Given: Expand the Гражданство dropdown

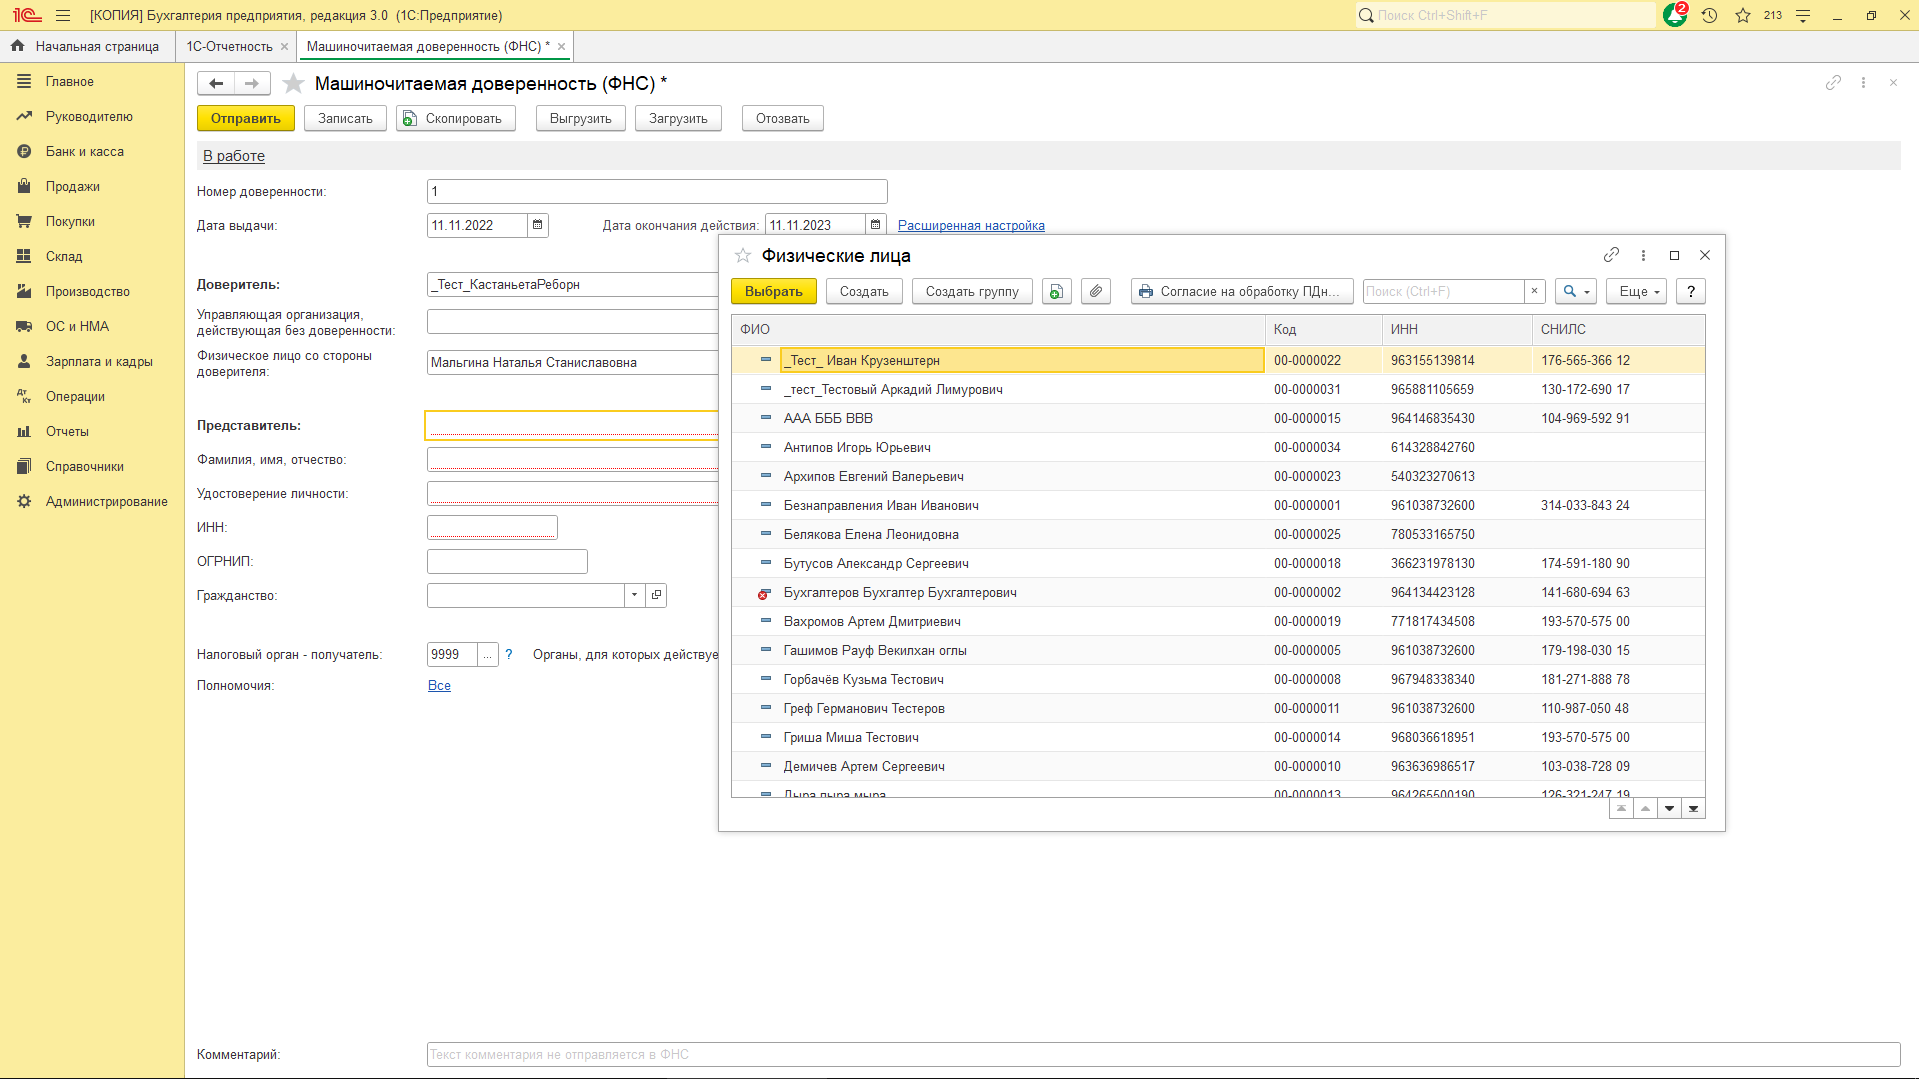Looking at the screenshot, I should tap(634, 595).
